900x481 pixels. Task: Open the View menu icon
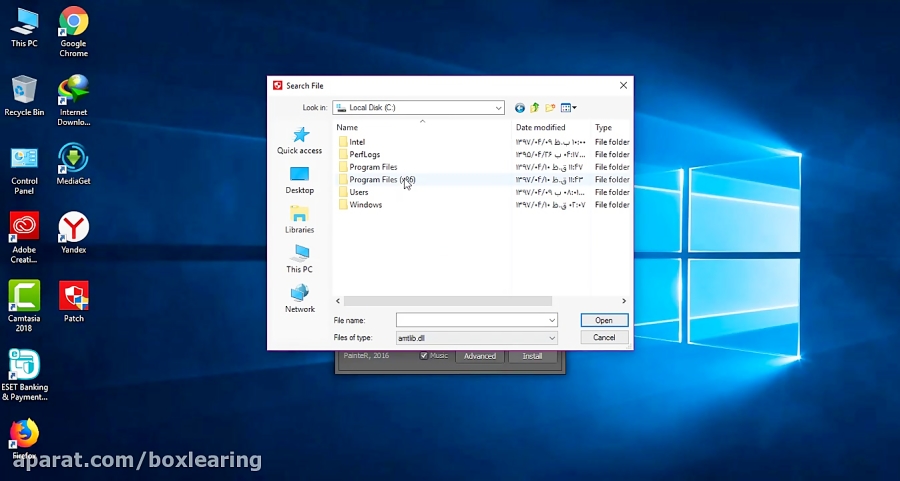point(568,108)
